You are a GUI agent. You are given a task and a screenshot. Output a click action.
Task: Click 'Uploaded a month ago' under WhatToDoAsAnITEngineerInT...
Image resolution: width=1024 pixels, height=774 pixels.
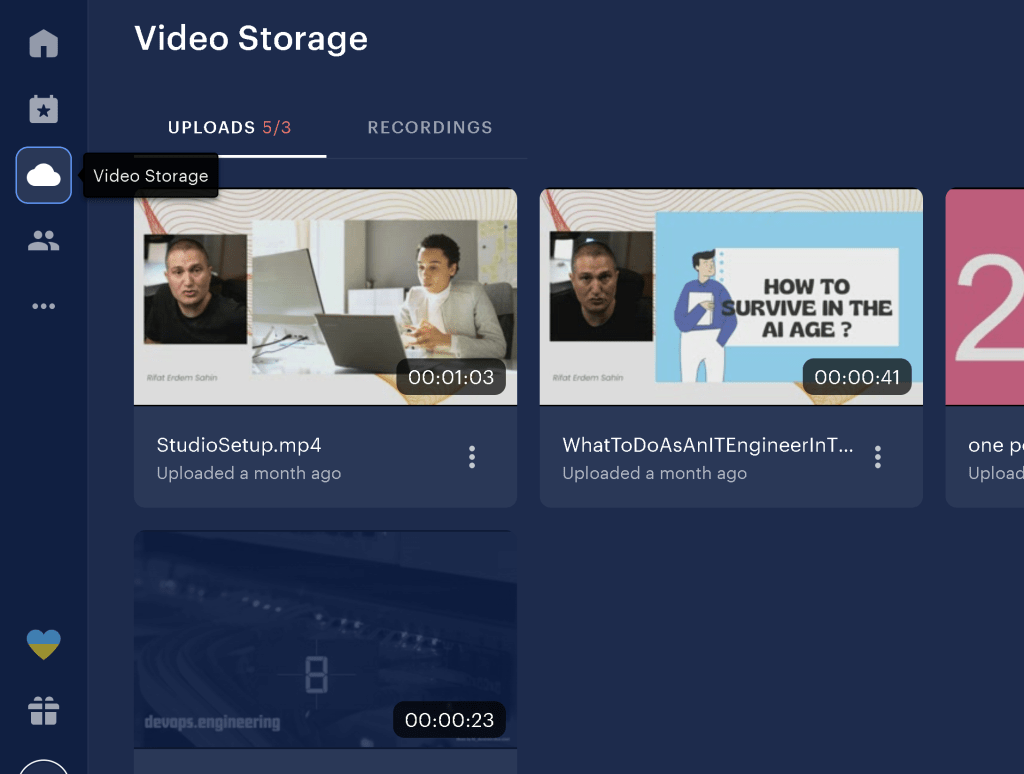654,473
